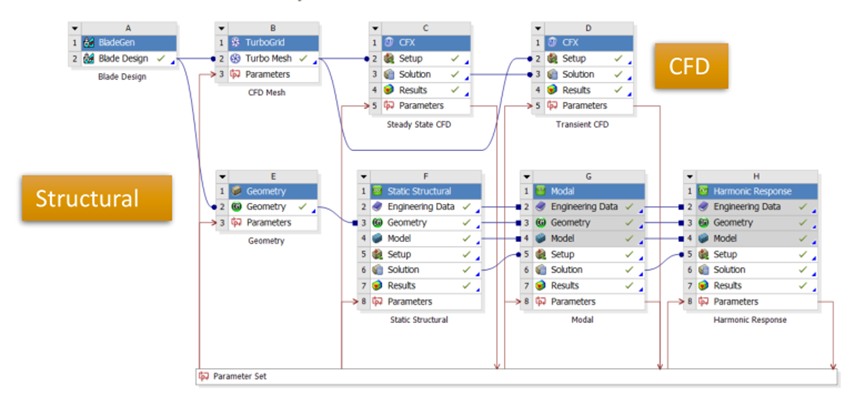
Task: Click the TurboGrid icon in system B header
Action: point(235,42)
